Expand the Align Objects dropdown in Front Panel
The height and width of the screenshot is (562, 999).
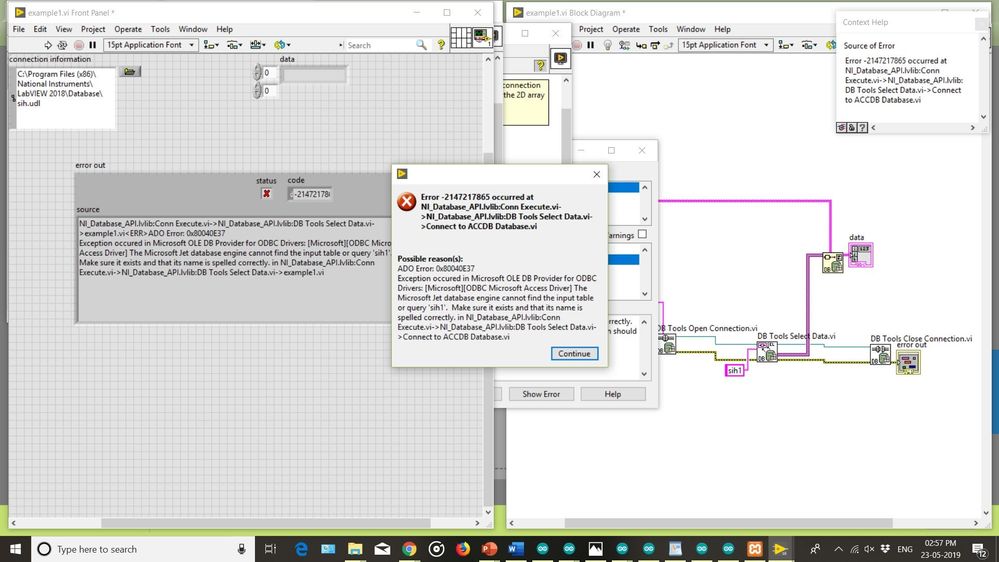211,45
